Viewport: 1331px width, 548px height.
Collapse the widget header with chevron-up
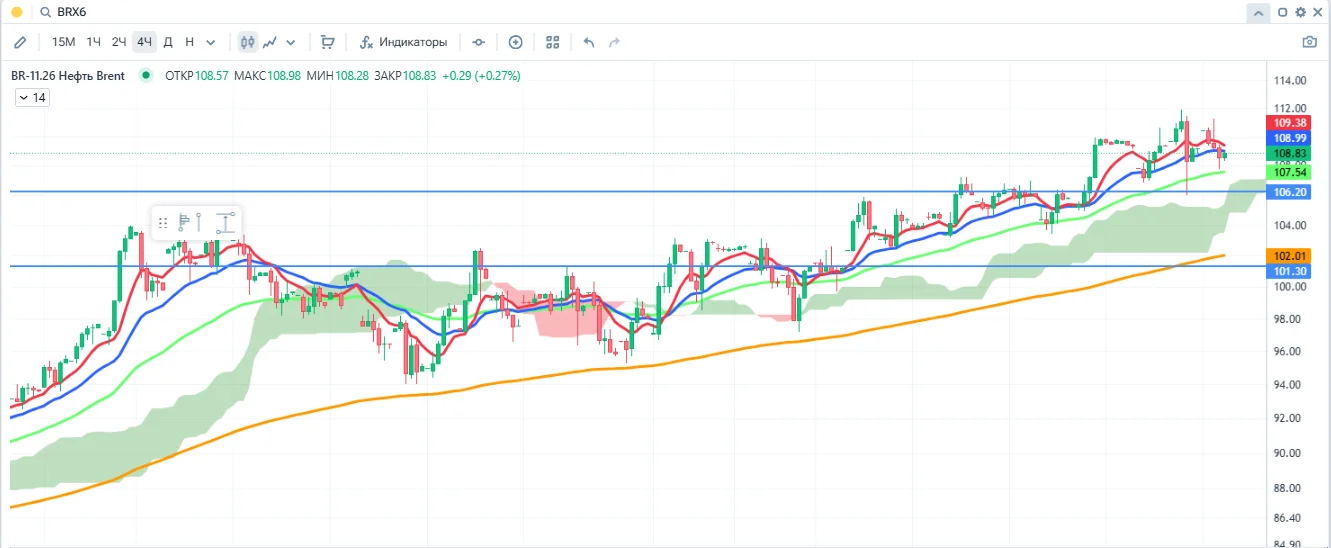pyautogui.click(x=1257, y=13)
